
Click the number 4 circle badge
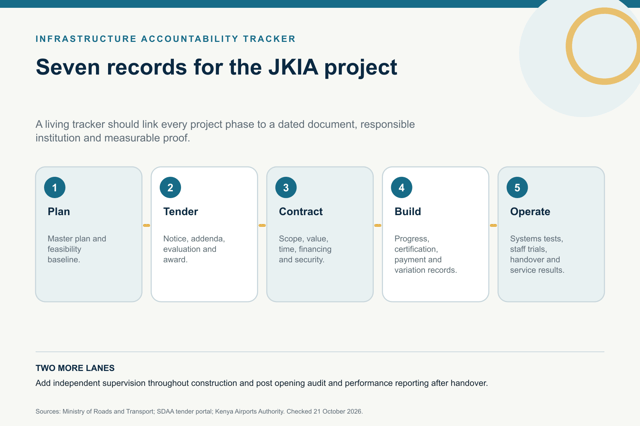[401, 187]
